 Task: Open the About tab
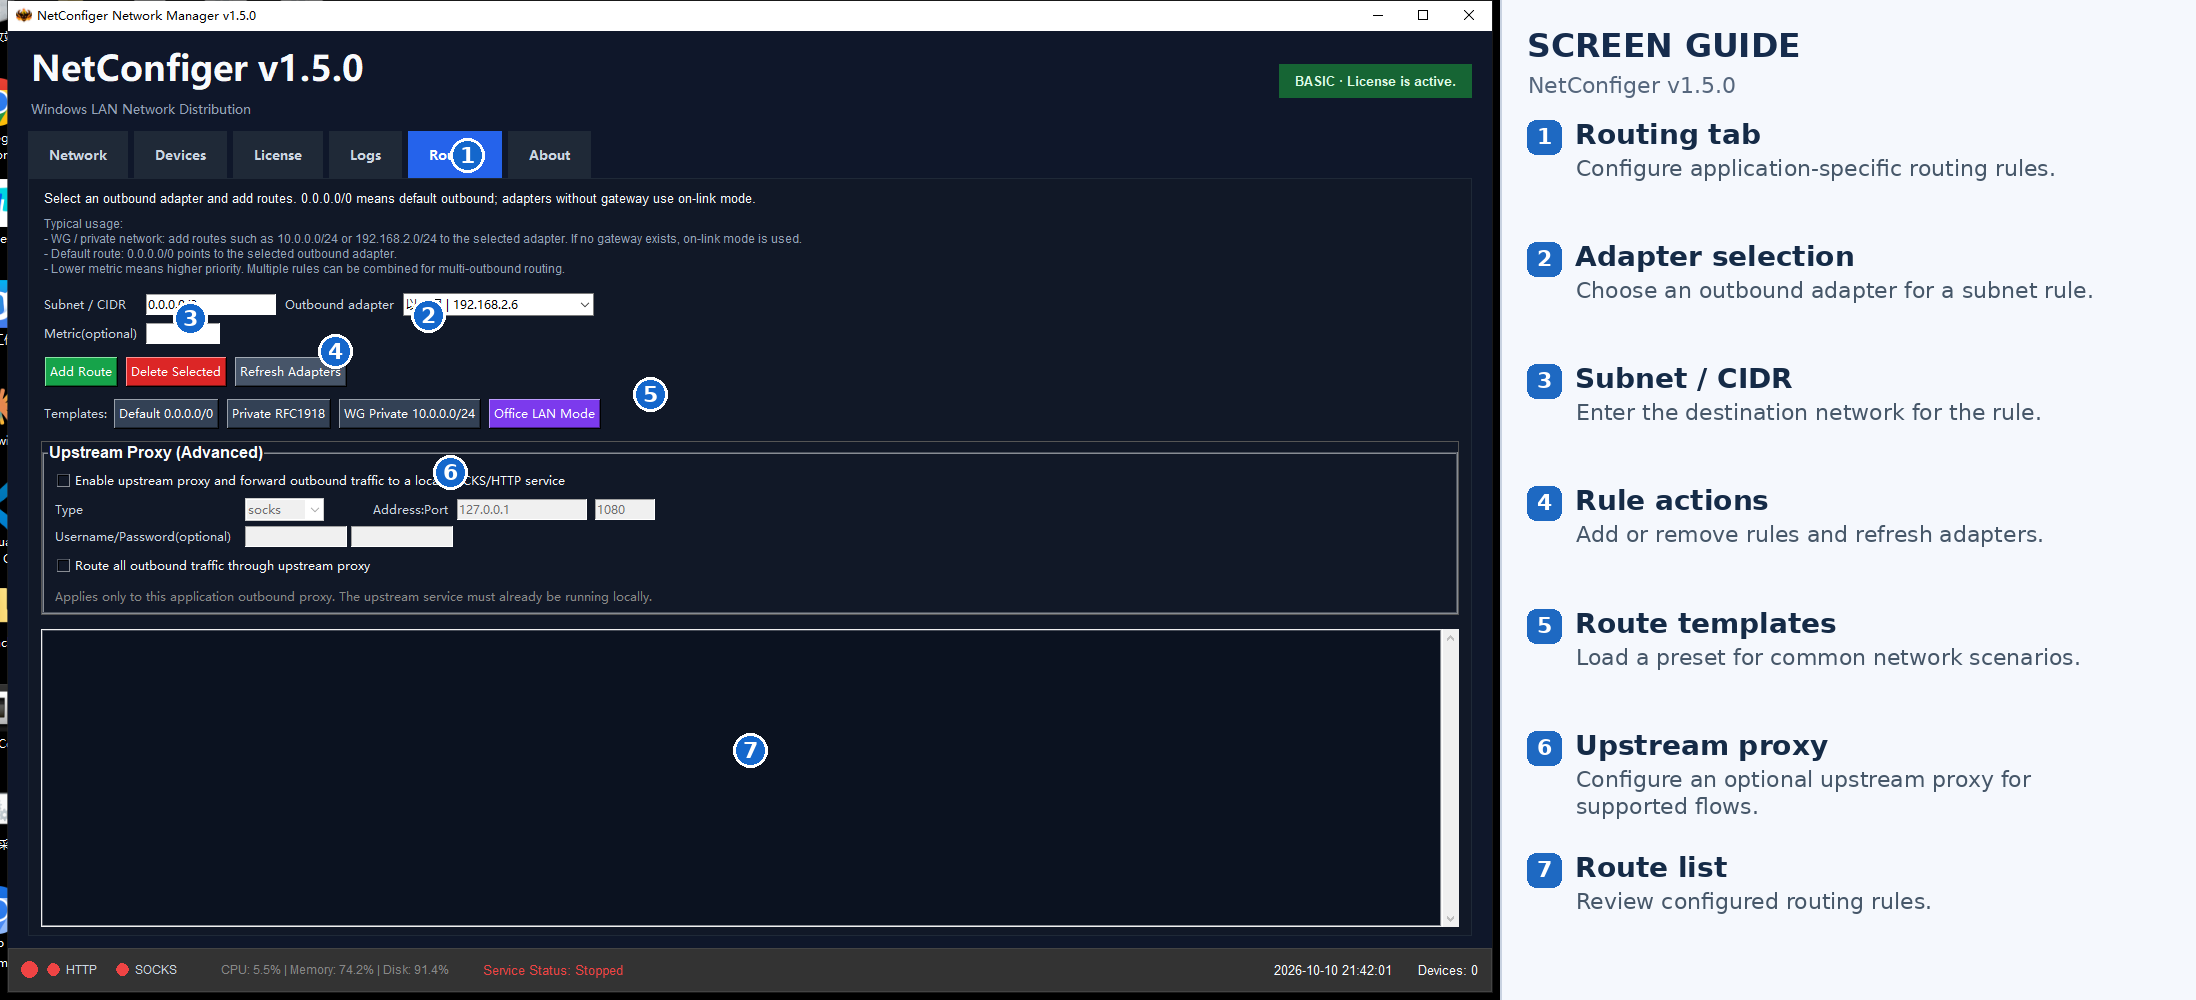(550, 155)
